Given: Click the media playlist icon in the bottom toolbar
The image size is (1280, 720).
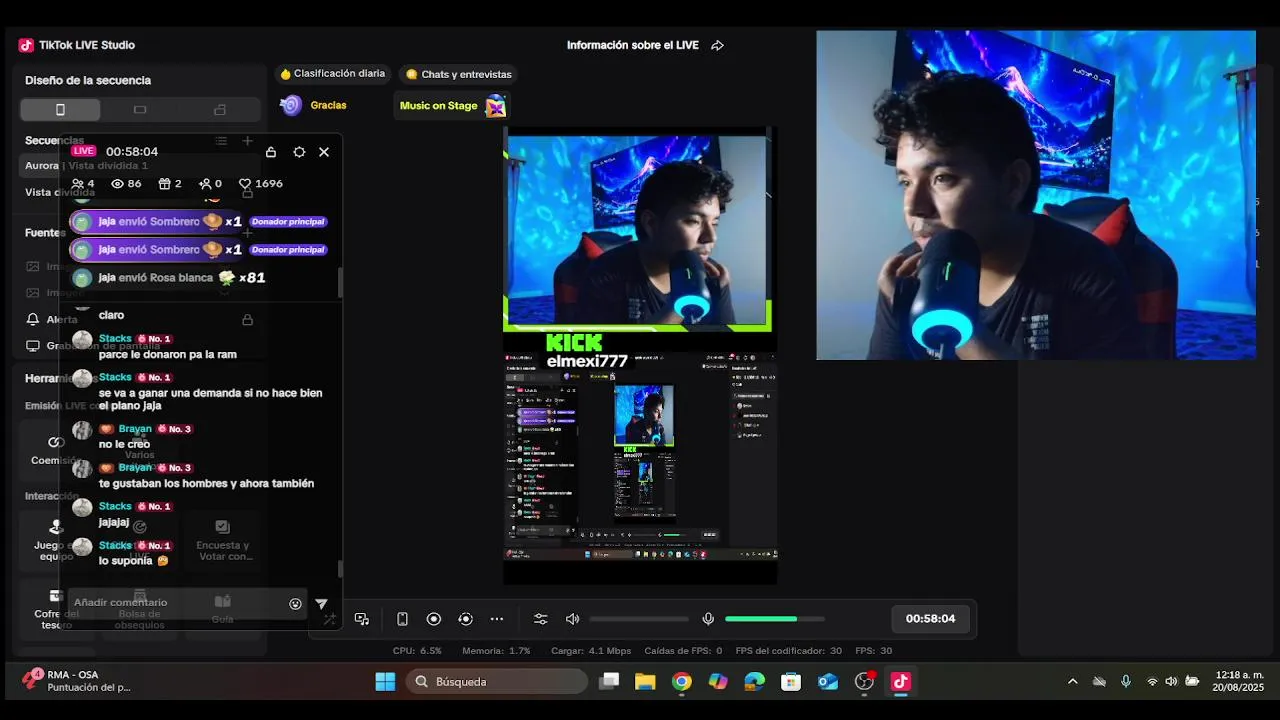Looking at the screenshot, I should pos(362,619).
